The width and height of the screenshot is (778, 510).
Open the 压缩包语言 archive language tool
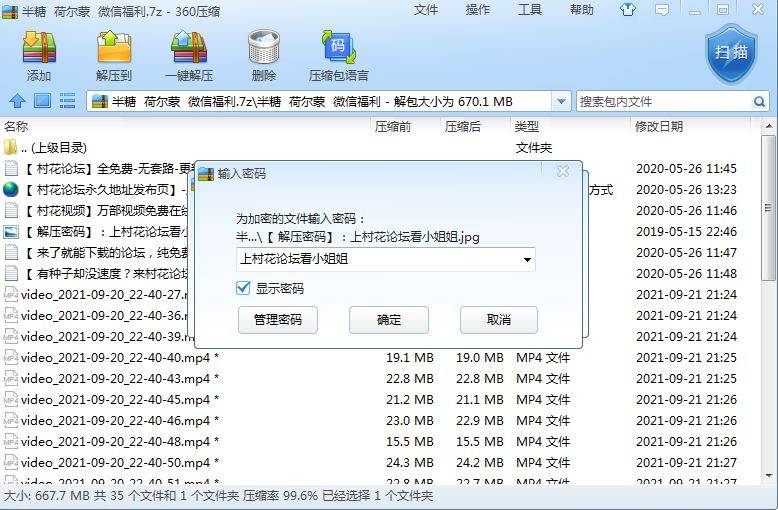[338, 50]
